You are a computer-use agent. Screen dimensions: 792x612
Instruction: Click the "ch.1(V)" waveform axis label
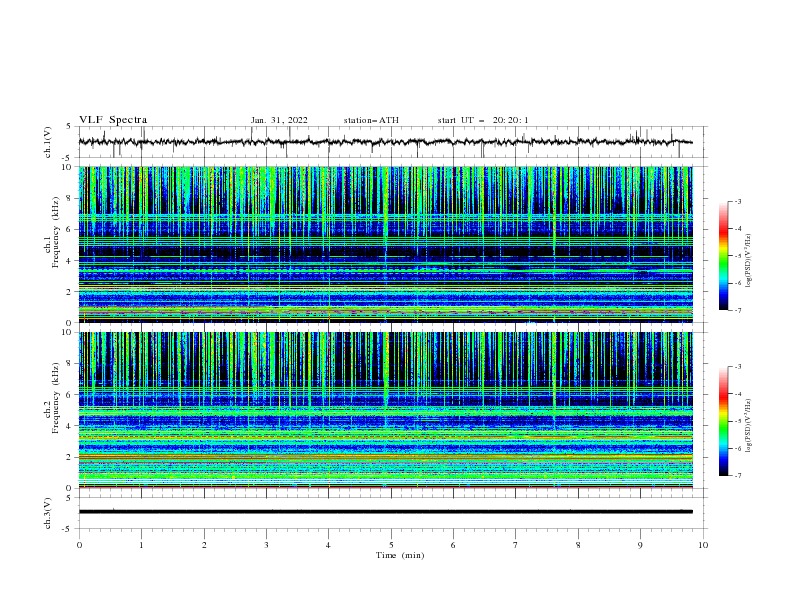47,142
